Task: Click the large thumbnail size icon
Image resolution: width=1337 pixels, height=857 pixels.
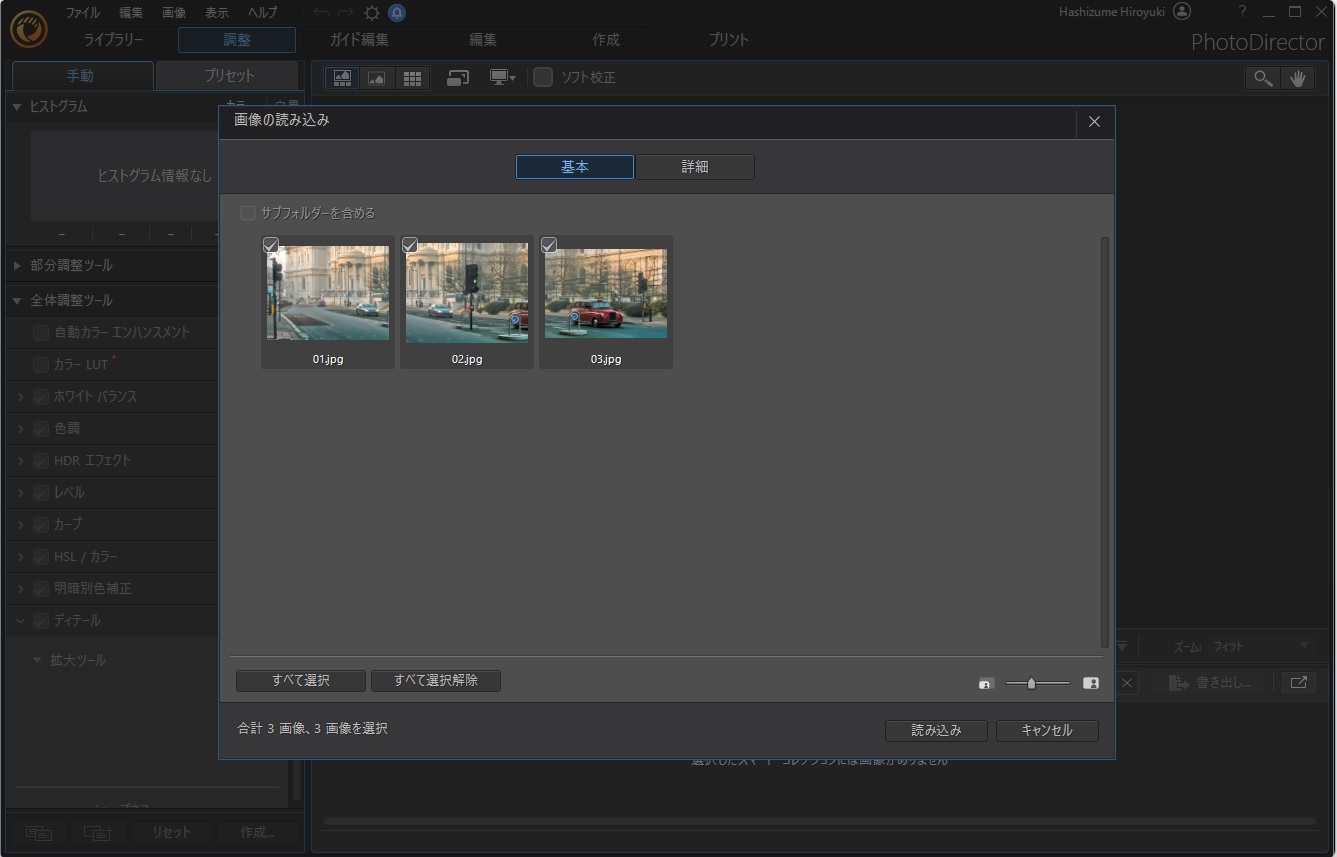Action: tap(1090, 684)
